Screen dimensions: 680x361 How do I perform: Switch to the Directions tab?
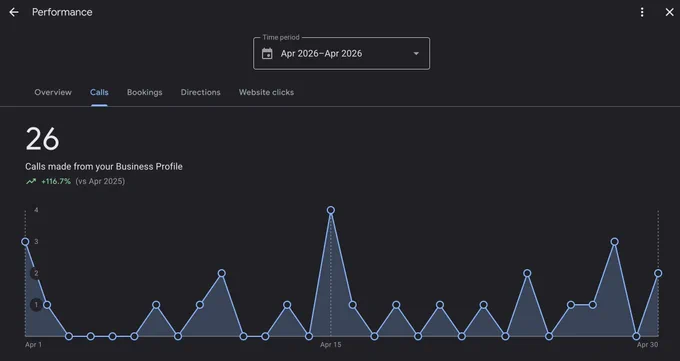[x=200, y=92]
